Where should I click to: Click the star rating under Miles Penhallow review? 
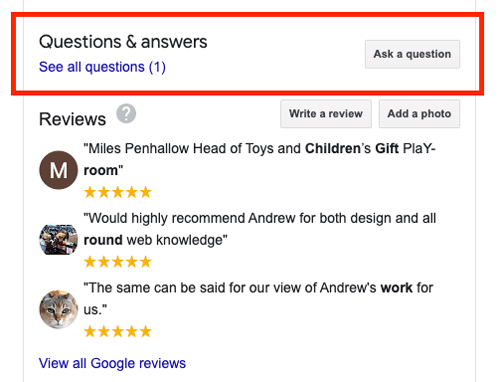(x=118, y=192)
